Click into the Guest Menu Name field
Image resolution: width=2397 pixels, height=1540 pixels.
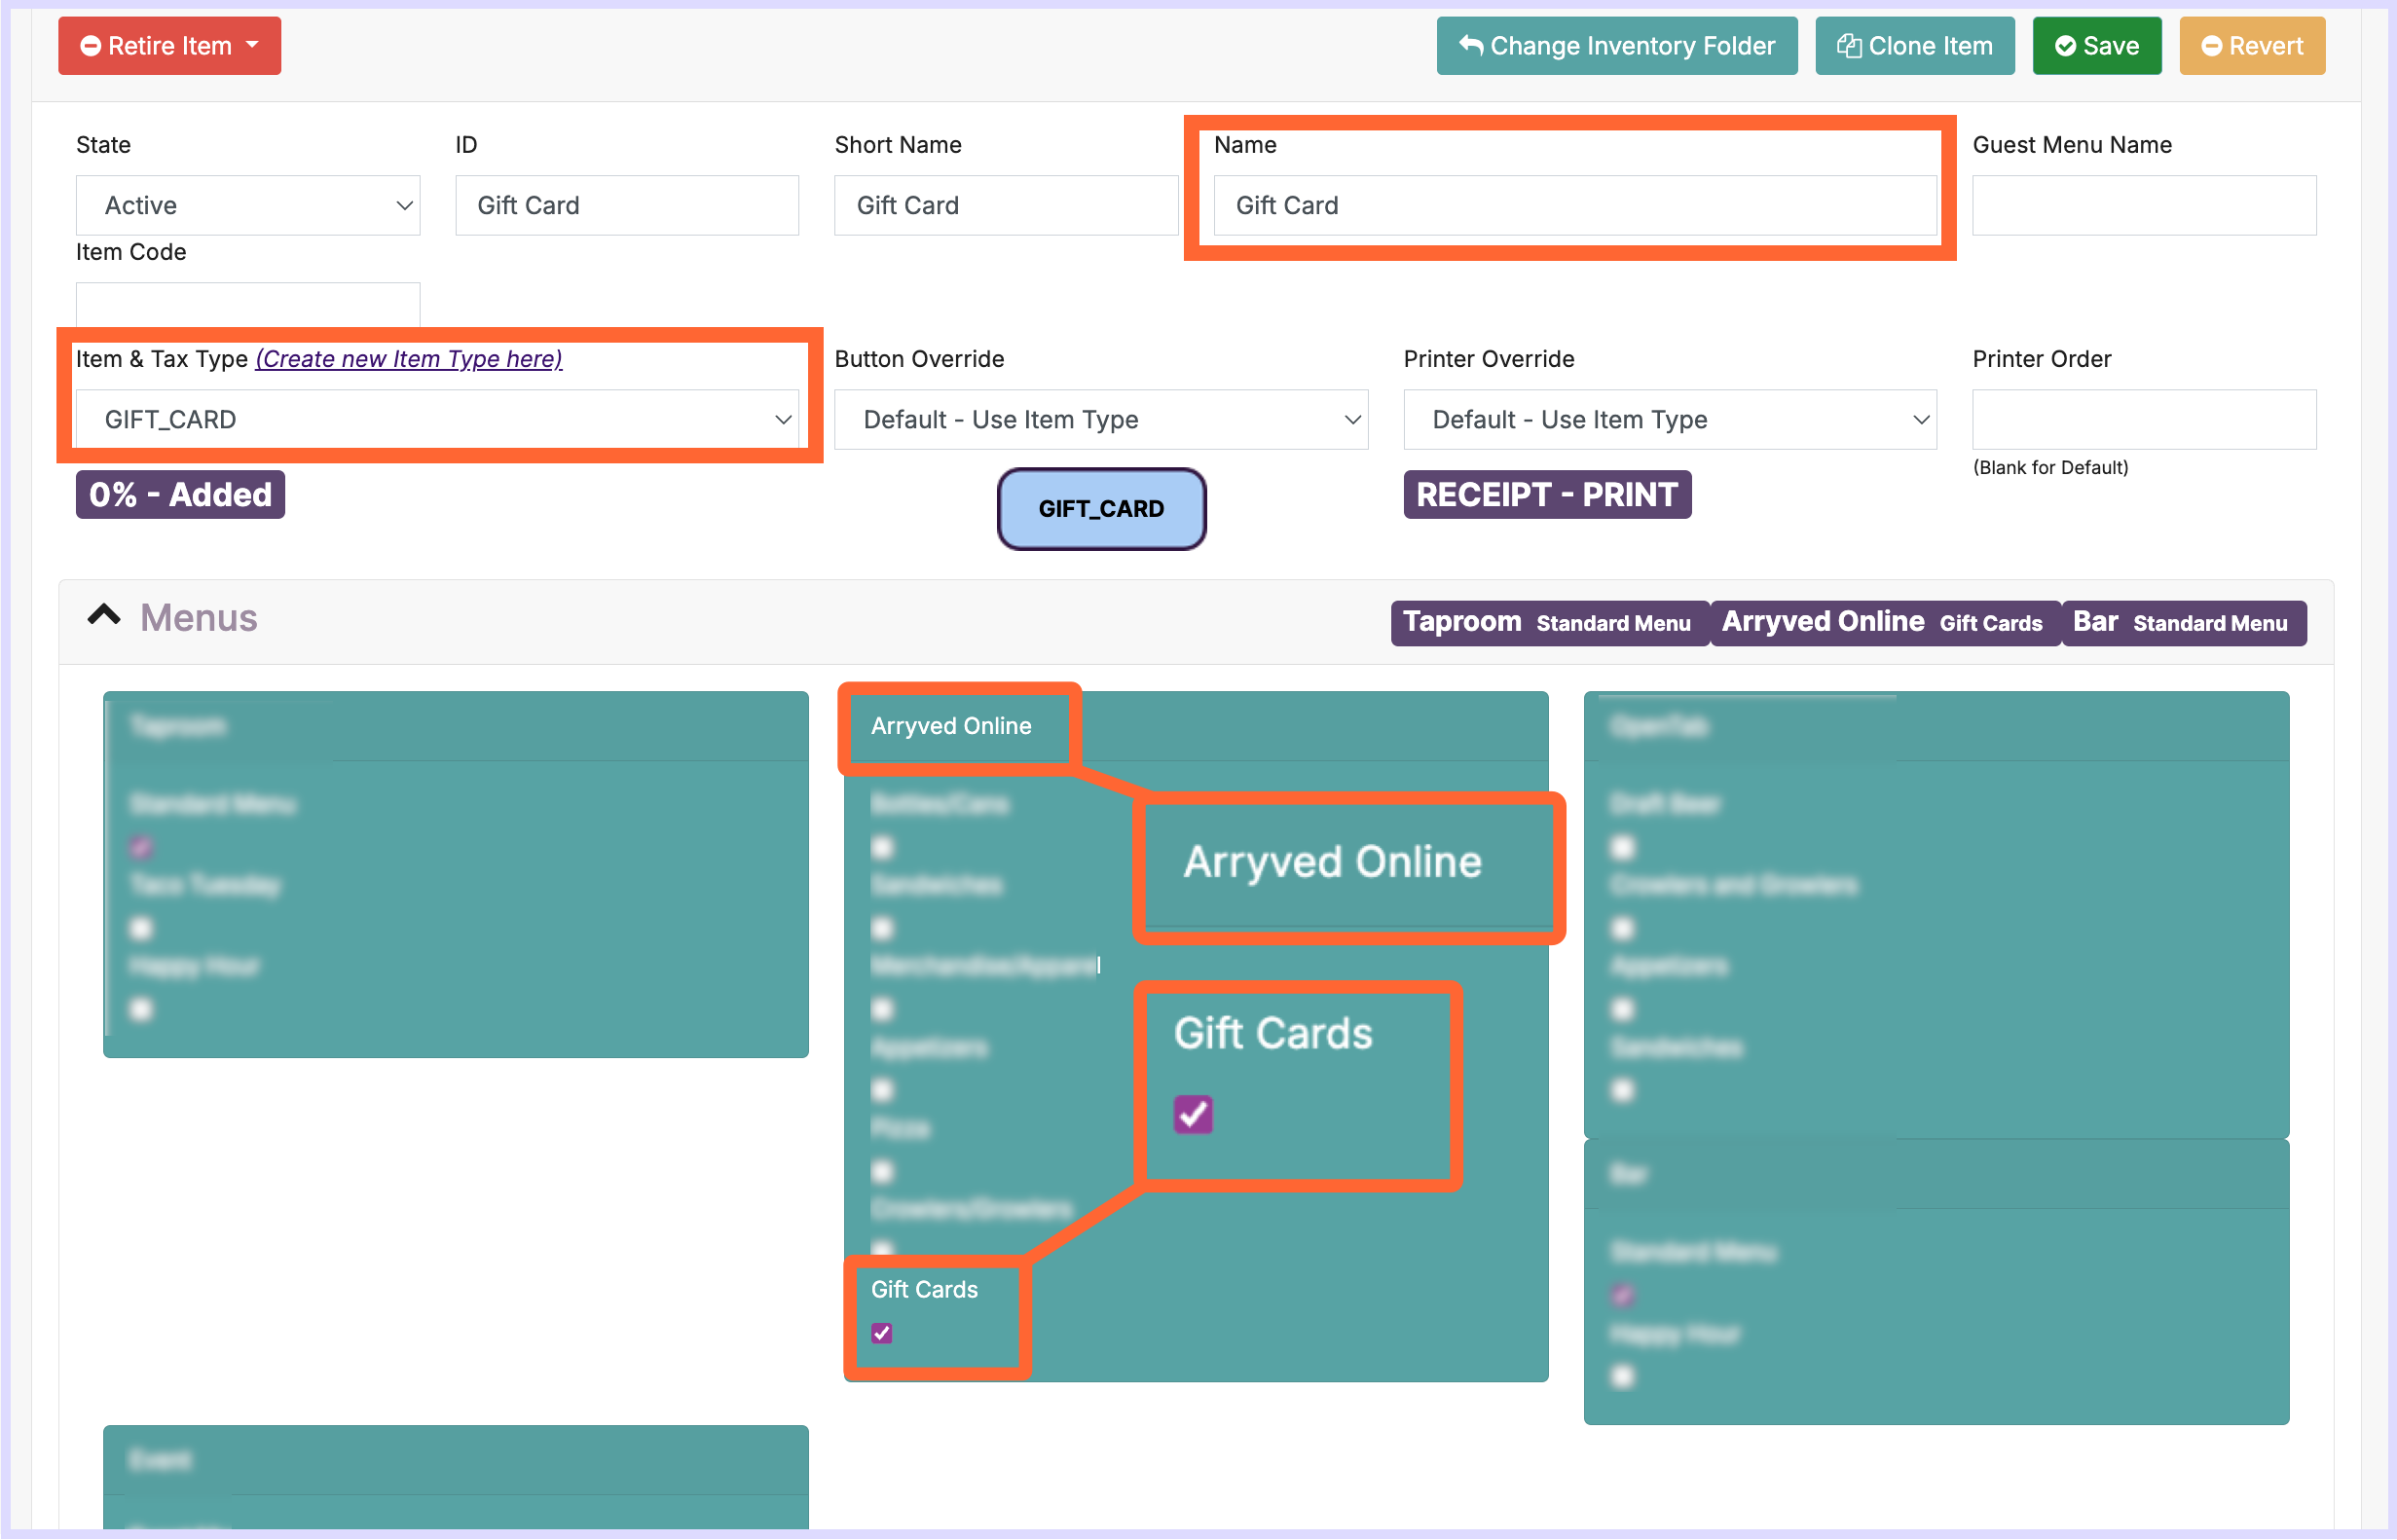2143,205
